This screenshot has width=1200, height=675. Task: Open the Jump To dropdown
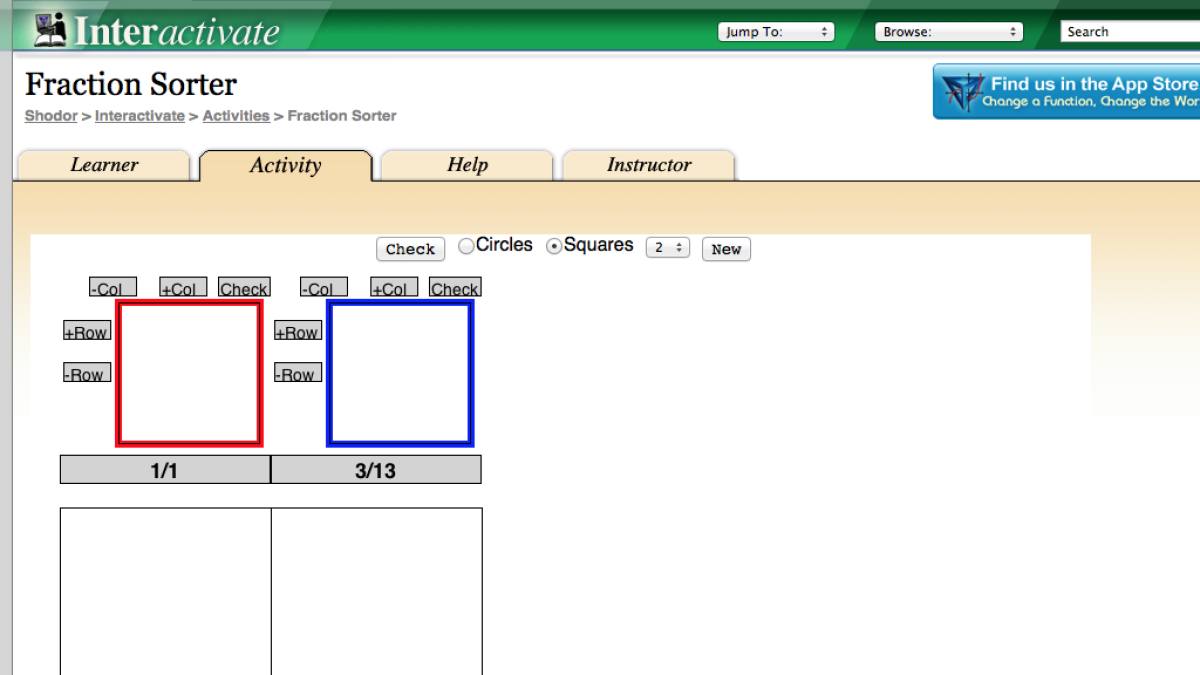tap(775, 31)
